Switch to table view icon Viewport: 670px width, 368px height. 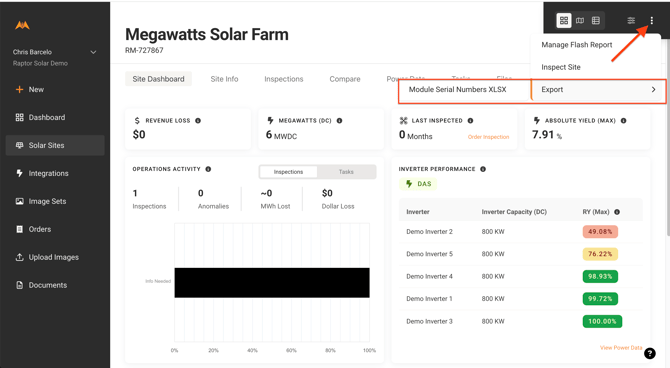[x=596, y=20]
